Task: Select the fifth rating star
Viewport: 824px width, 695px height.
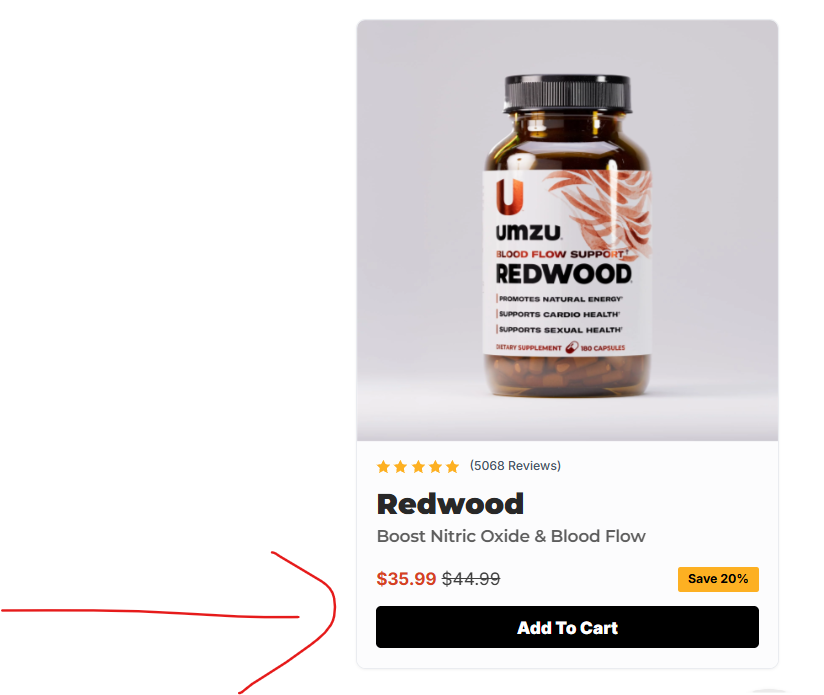Action: (x=452, y=466)
